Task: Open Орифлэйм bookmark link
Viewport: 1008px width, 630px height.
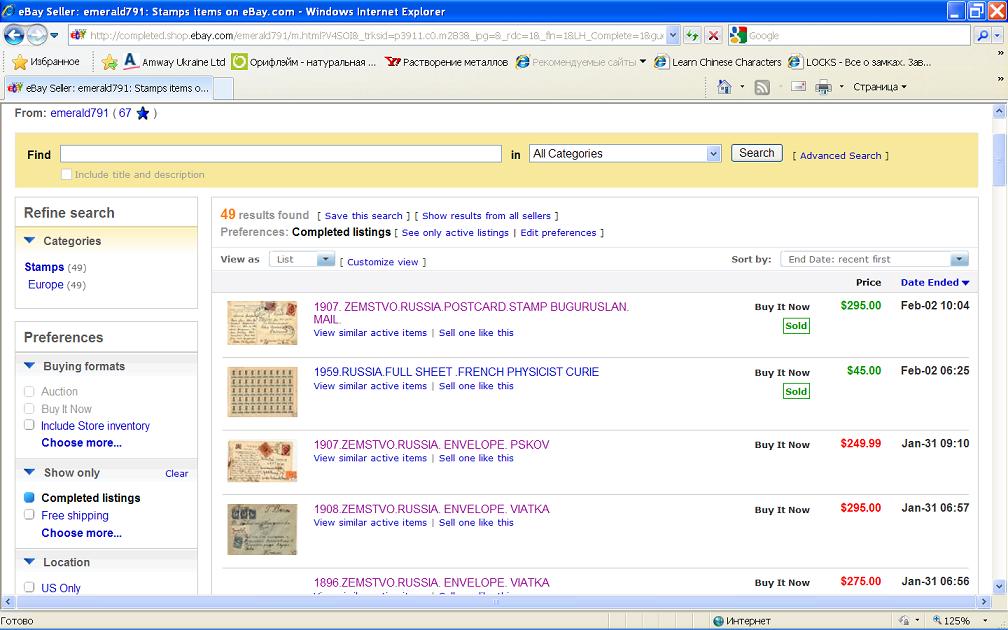Action: click(304, 62)
